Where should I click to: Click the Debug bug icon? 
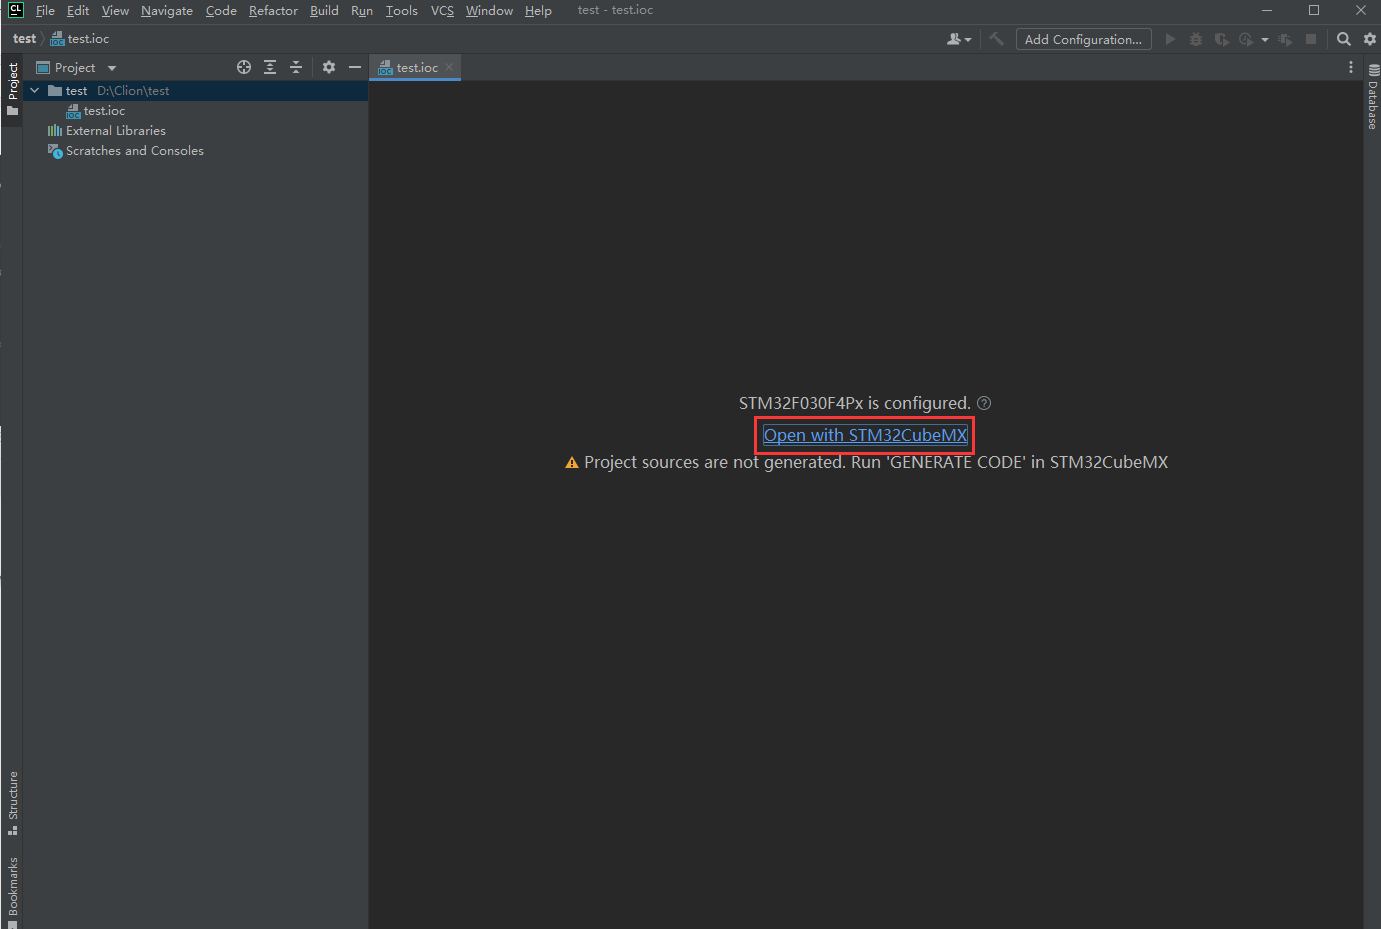[1196, 39]
